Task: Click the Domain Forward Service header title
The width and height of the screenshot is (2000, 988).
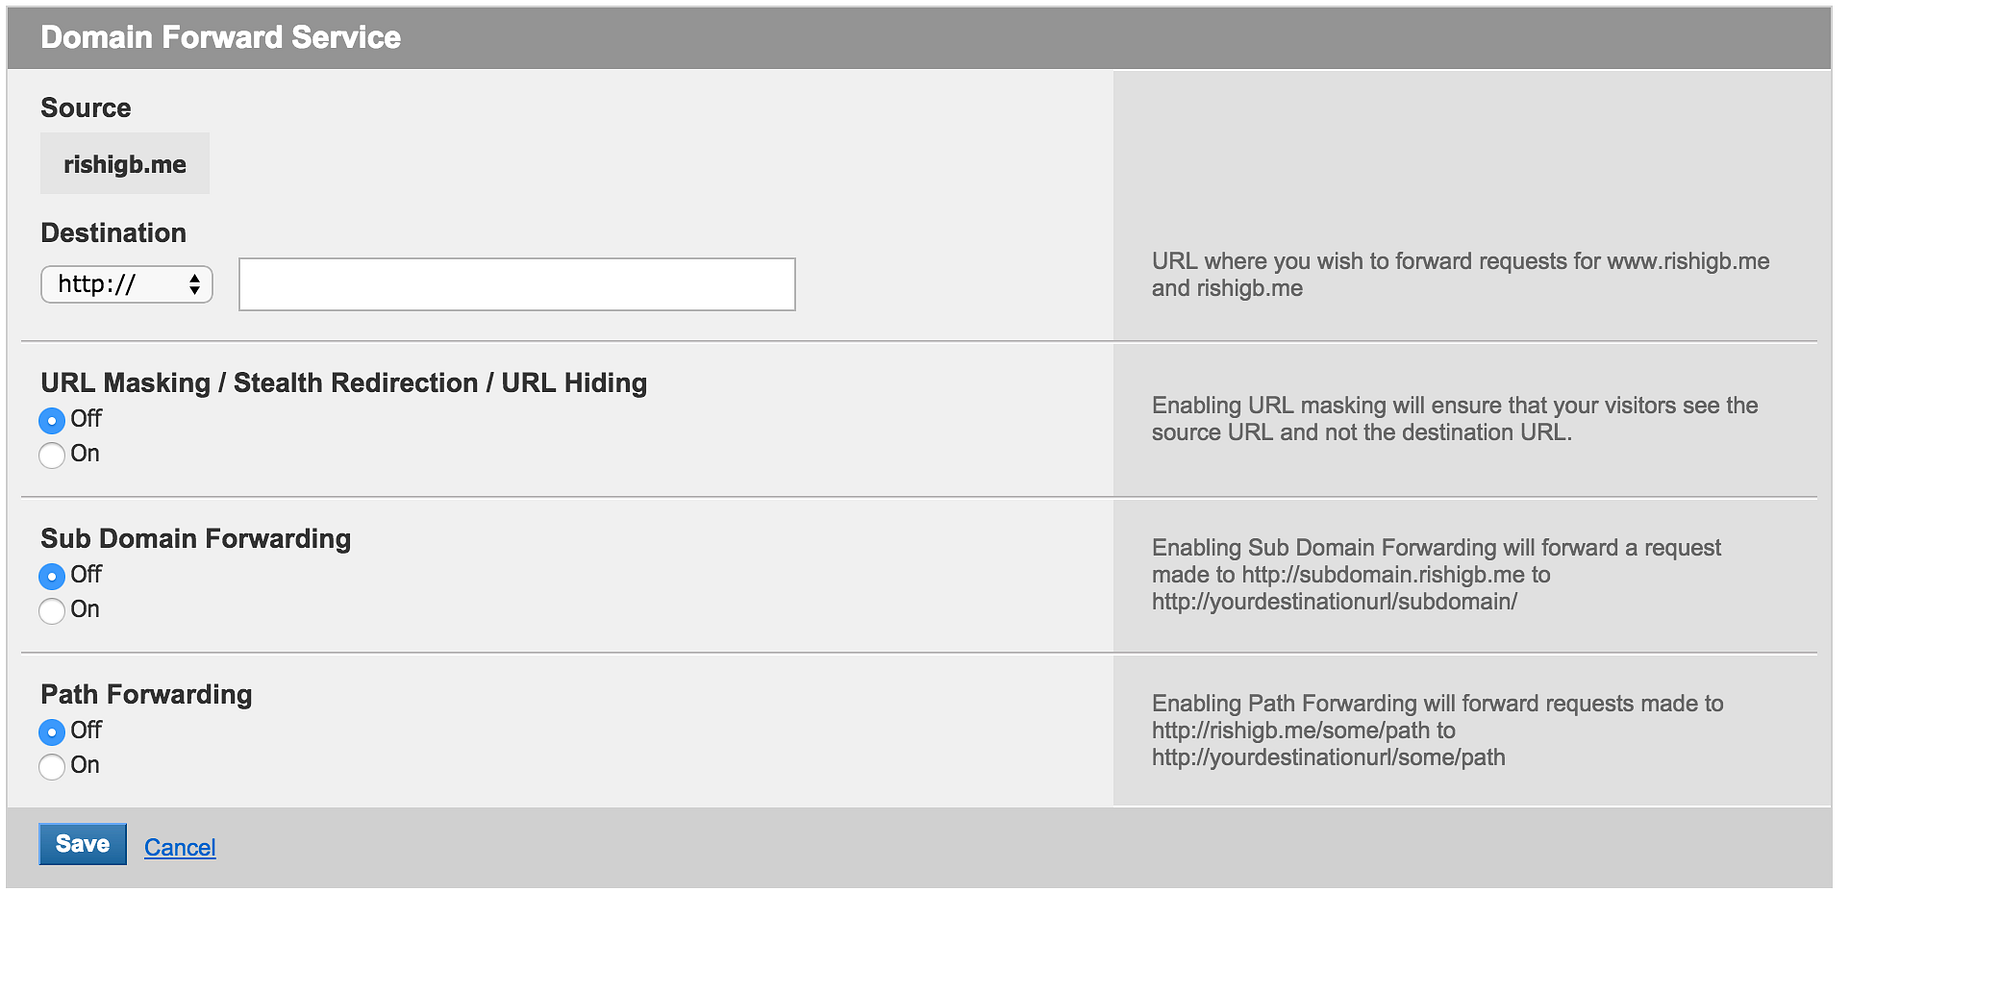Action: tap(221, 38)
